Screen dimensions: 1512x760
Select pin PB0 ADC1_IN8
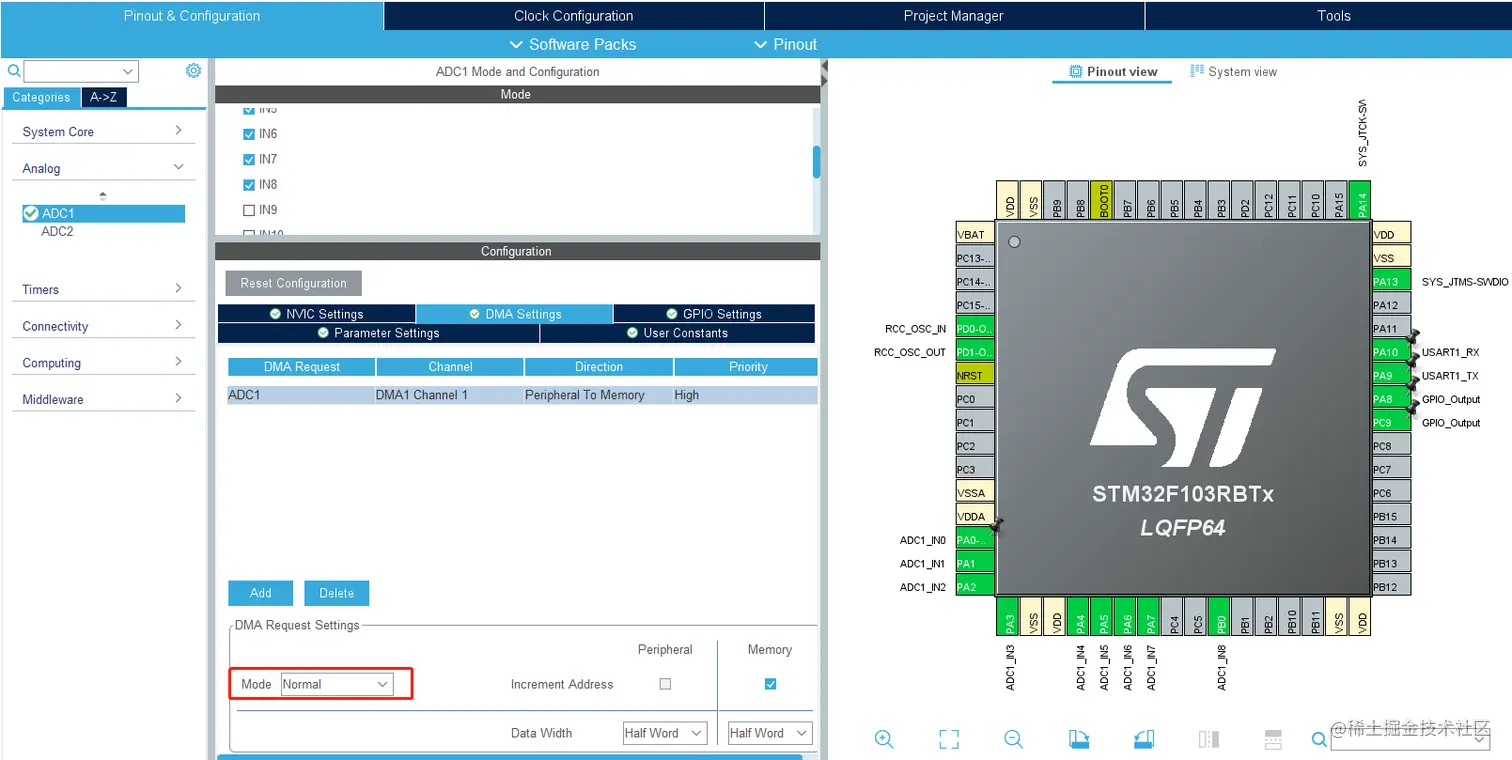[1218, 616]
